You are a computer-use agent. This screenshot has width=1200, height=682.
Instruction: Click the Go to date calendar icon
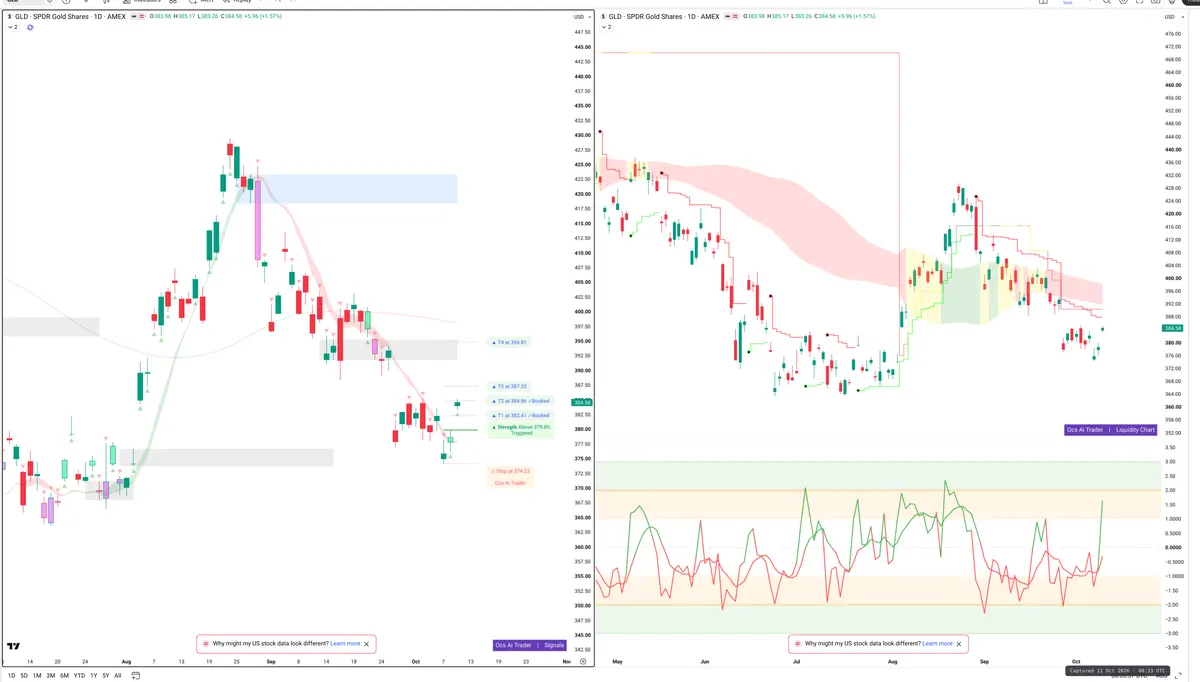137,675
